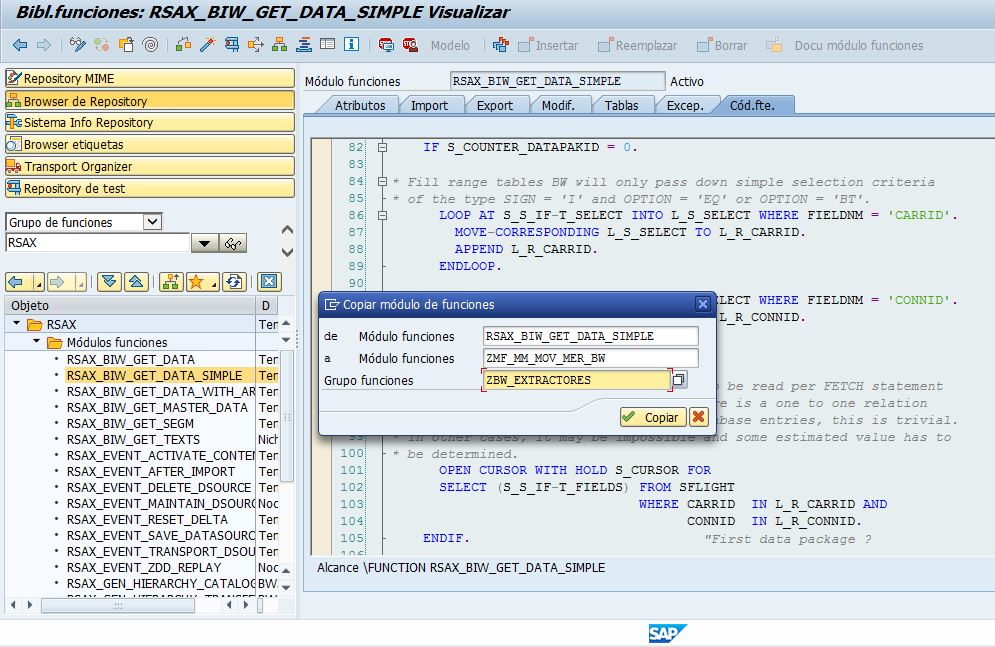Switch to the Modif. tab

pyautogui.click(x=558, y=105)
